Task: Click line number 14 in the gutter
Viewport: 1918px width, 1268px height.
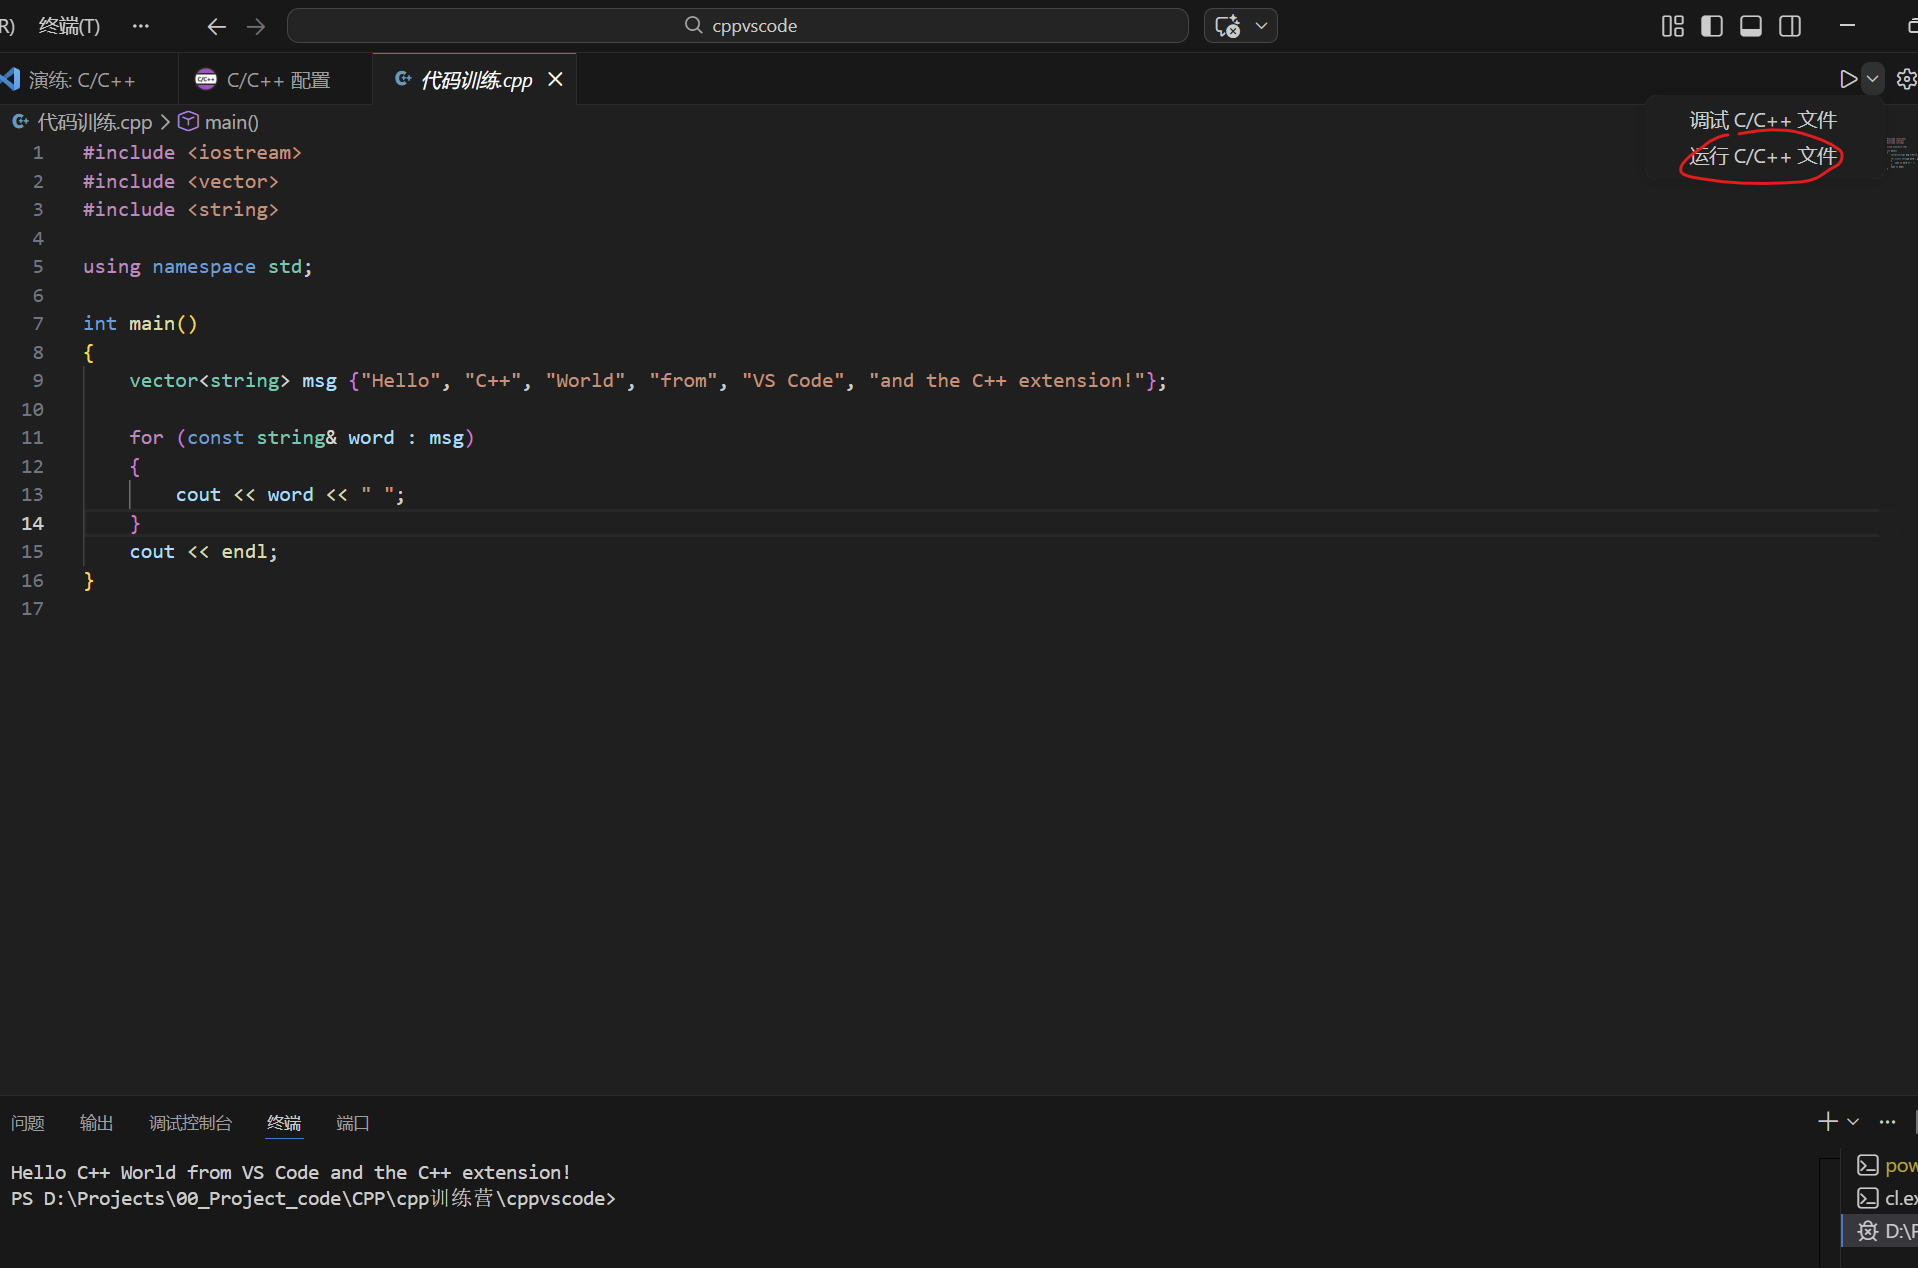Action: (33, 523)
